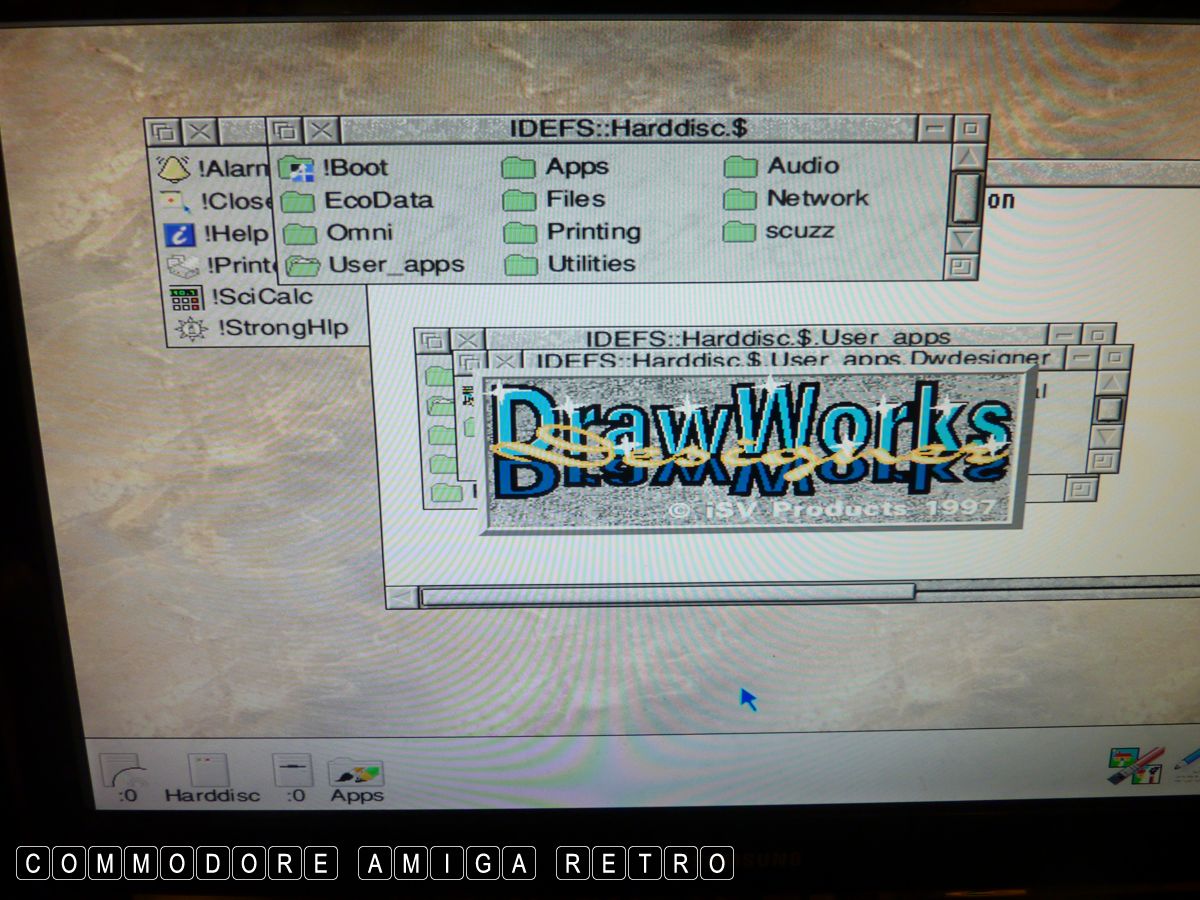
Task: Click the horizontal scrollbar left arrow
Action: (402, 597)
